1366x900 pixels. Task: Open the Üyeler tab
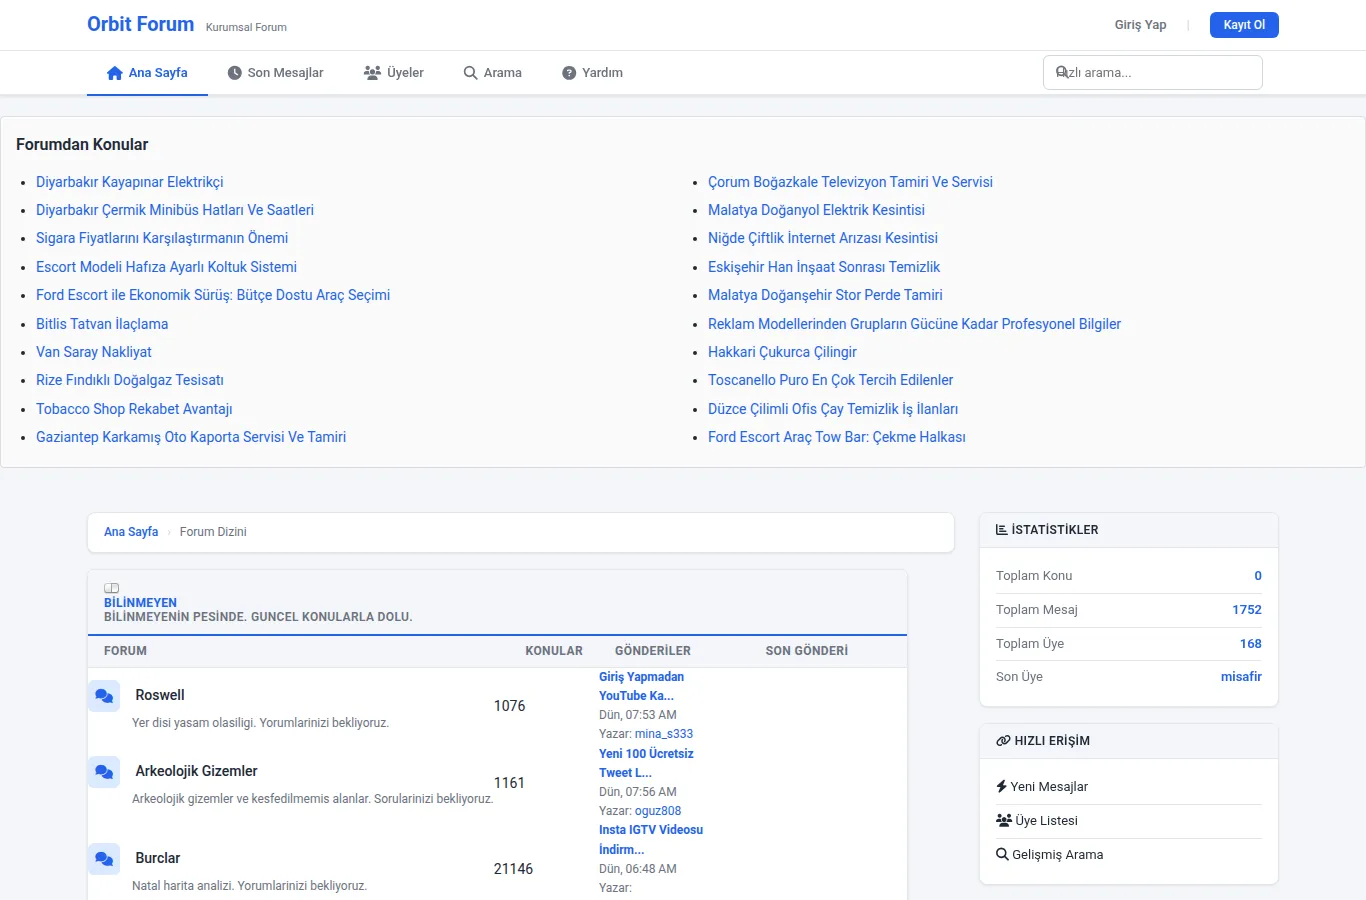point(394,73)
